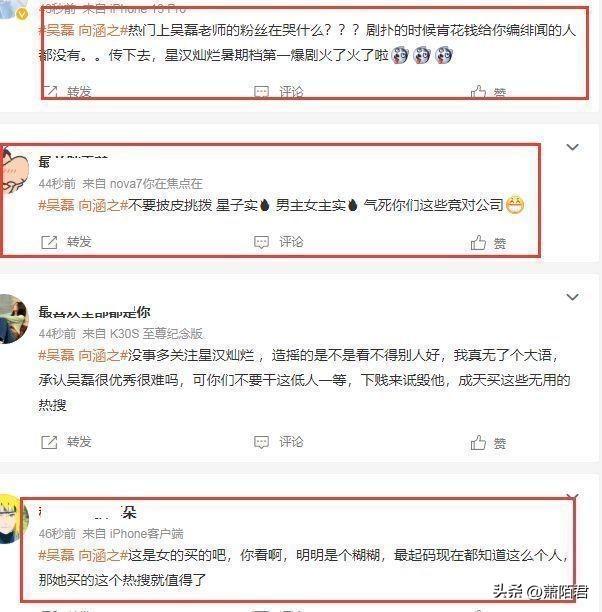The height and width of the screenshot is (612, 602).
Task: Click 转发 text on first post
Action: [79, 92]
